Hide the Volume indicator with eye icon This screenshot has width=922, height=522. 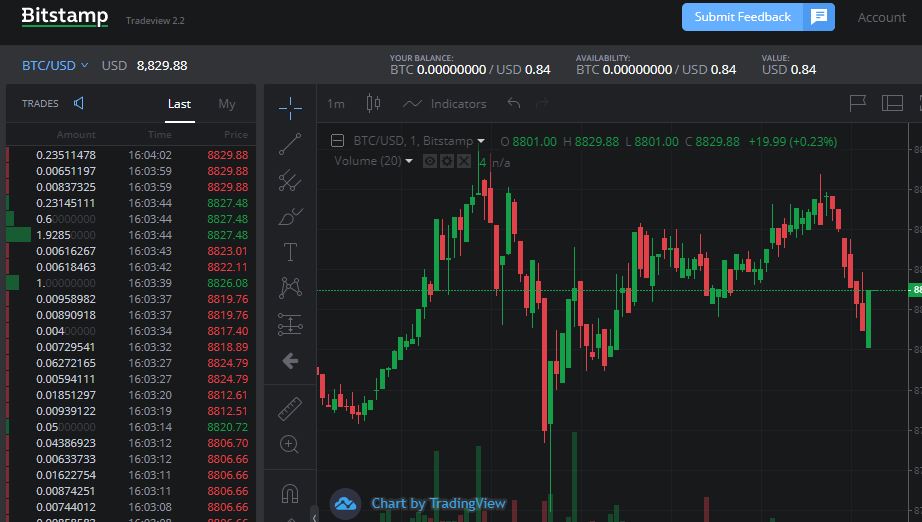coord(430,161)
